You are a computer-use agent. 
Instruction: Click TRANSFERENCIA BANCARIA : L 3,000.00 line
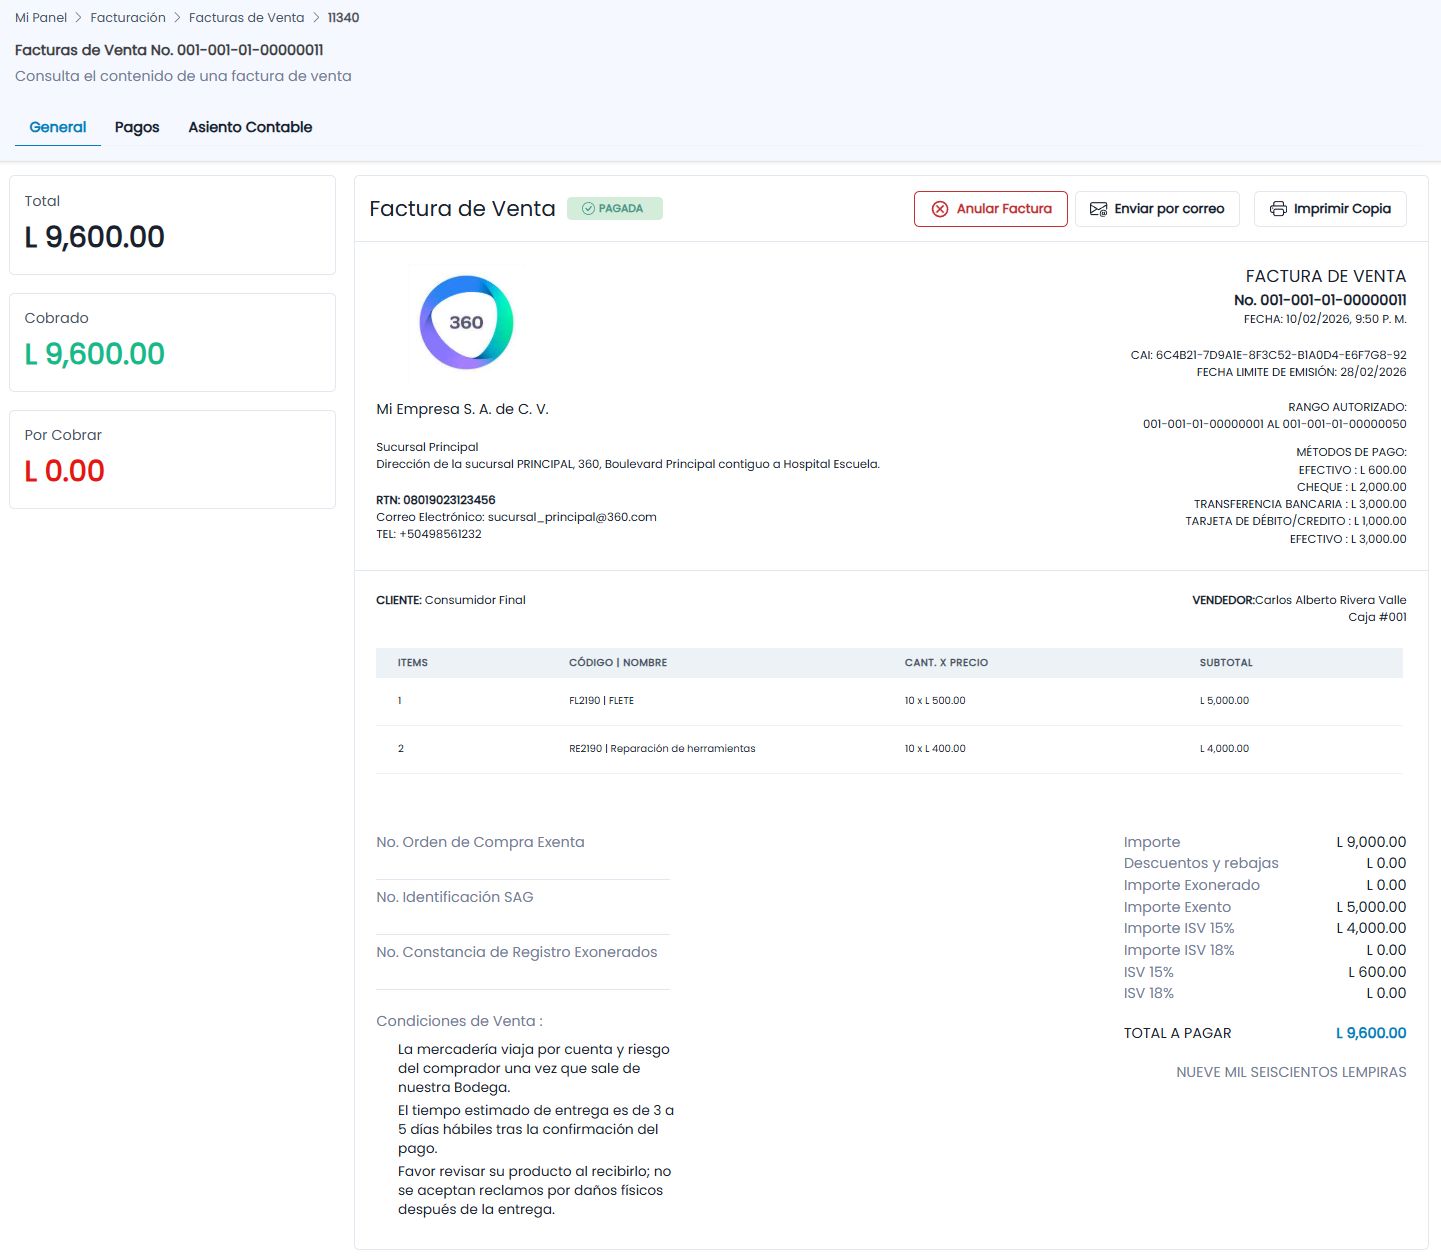pos(1300,504)
